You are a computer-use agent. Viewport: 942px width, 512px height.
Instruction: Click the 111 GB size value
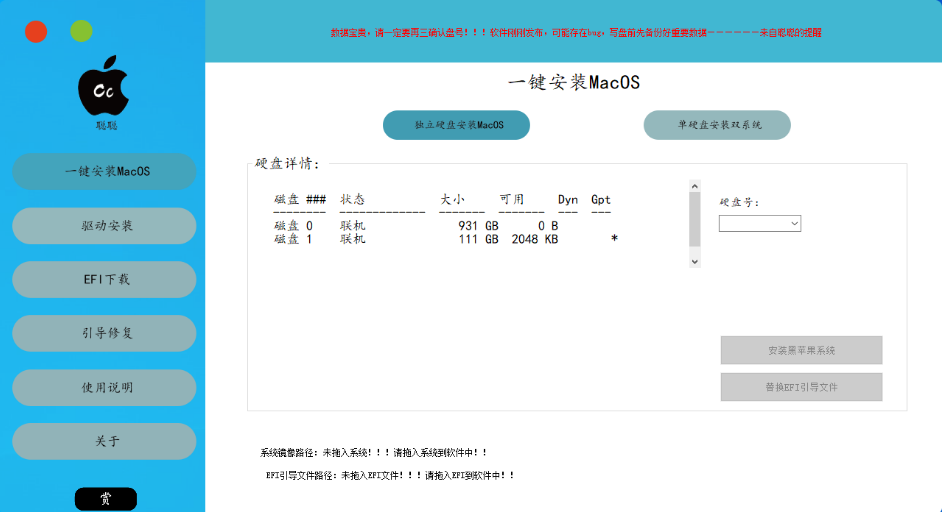pos(478,239)
